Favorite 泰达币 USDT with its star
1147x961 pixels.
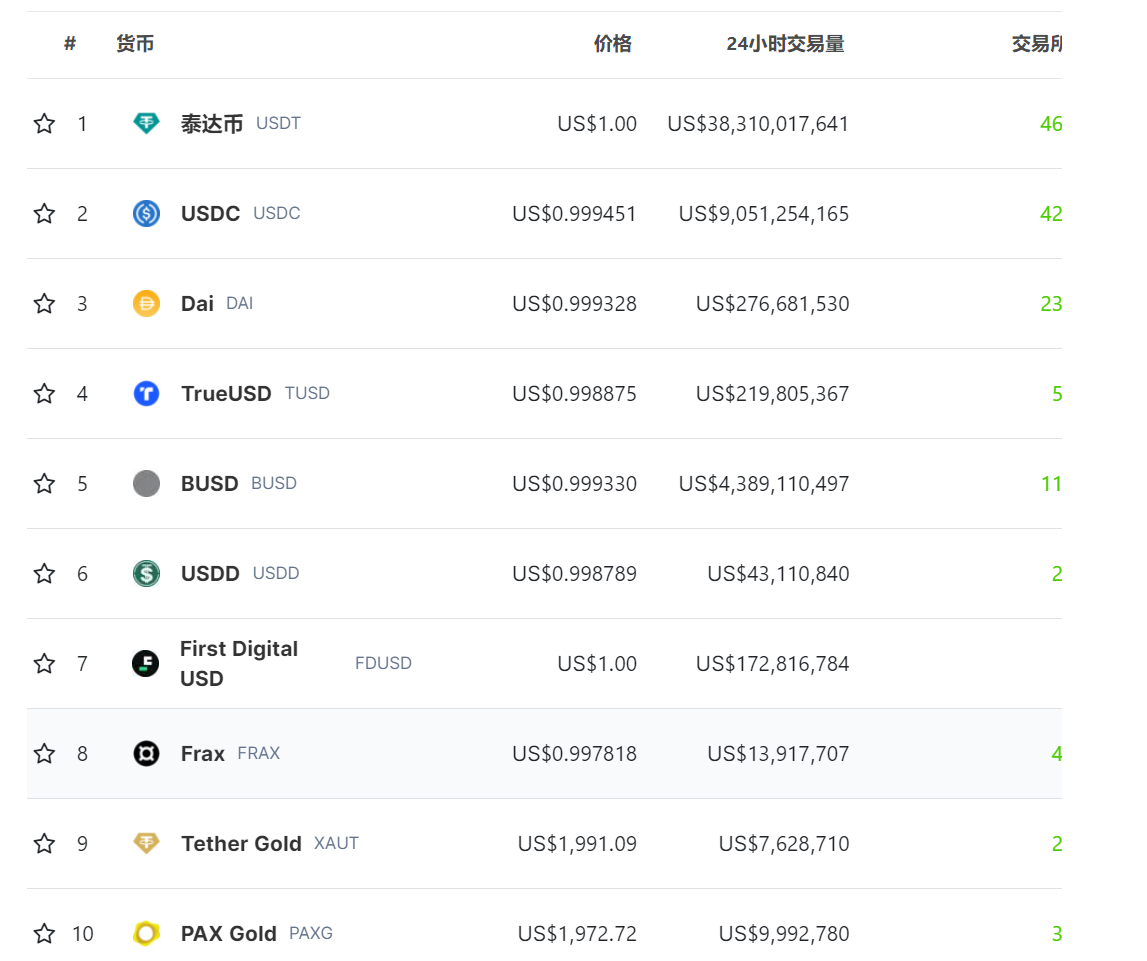[x=45, y=124]
